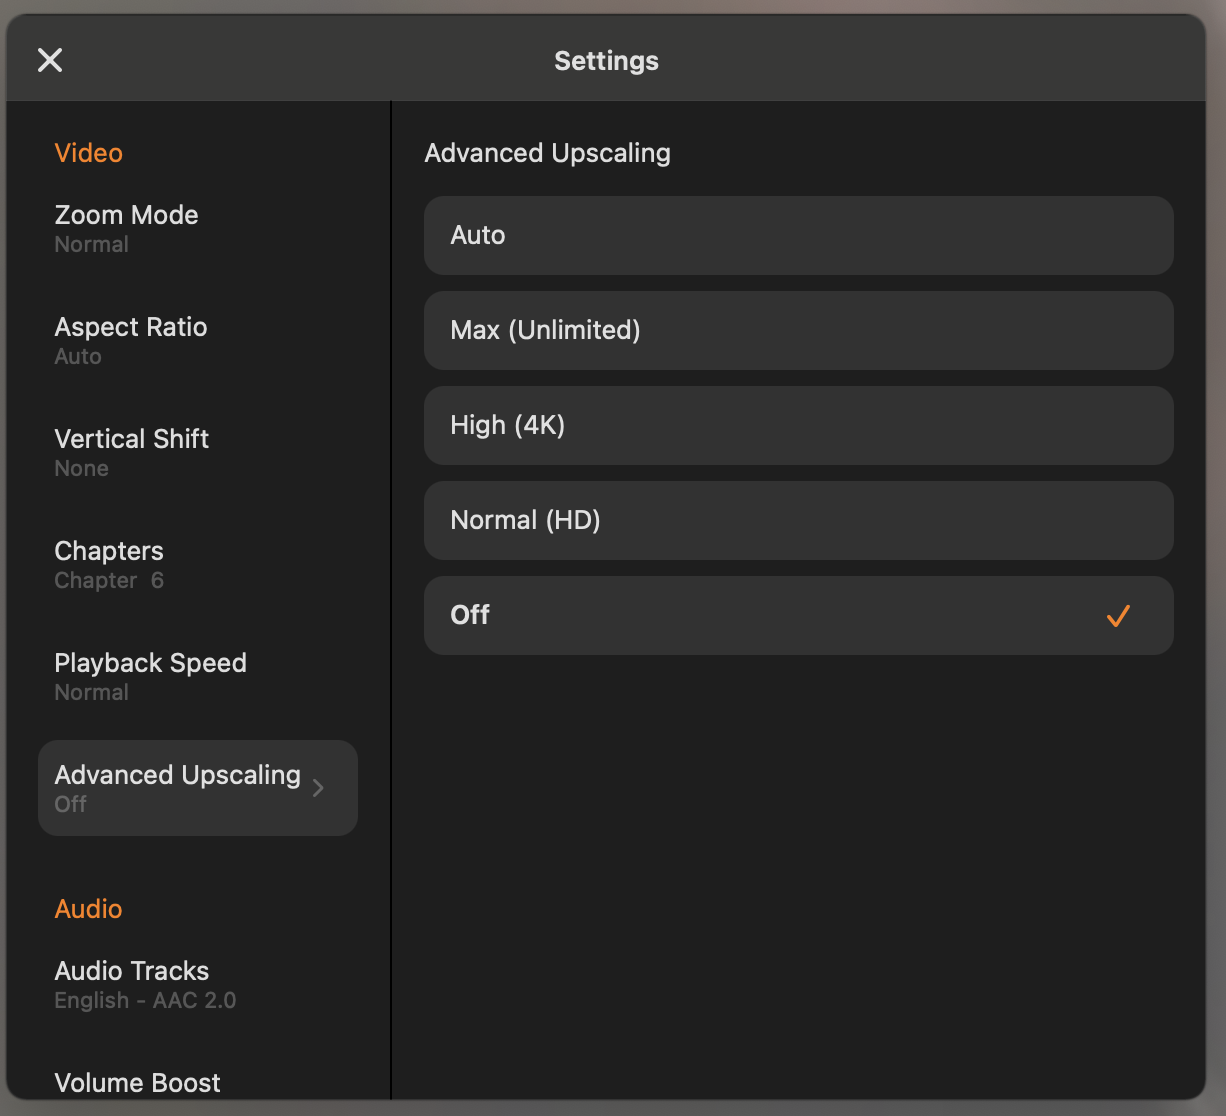Click the Video section header
This screenshot has width=1226, height=1116.
point(89,153)
